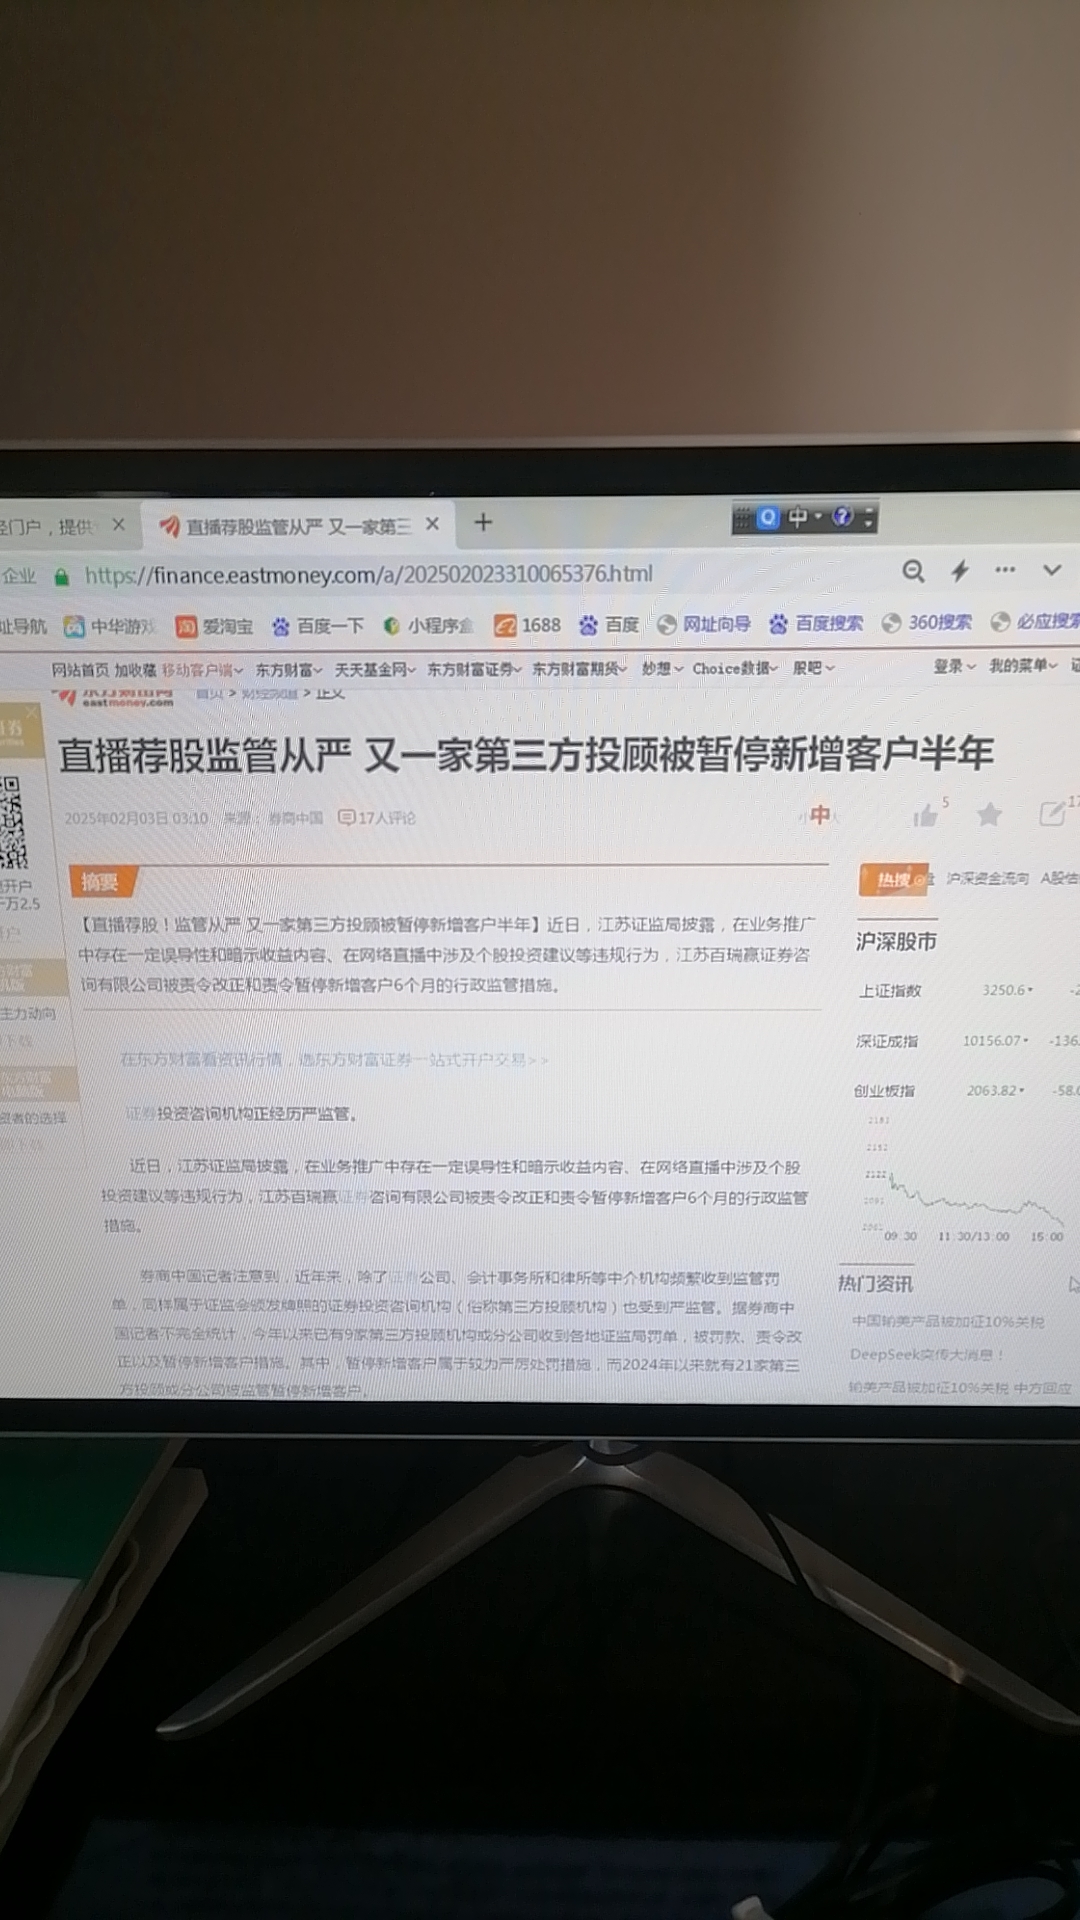Go to 网站首页 in site navigation

point(80,670)
